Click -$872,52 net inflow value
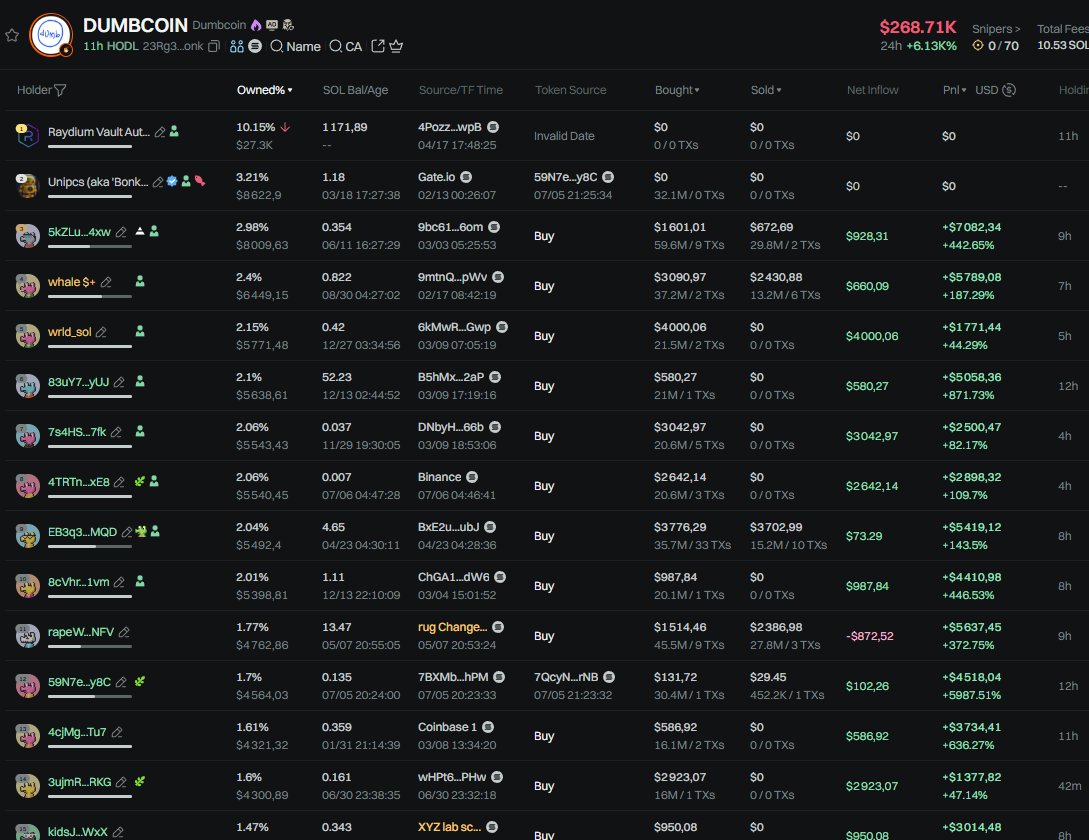 [870, 636]
